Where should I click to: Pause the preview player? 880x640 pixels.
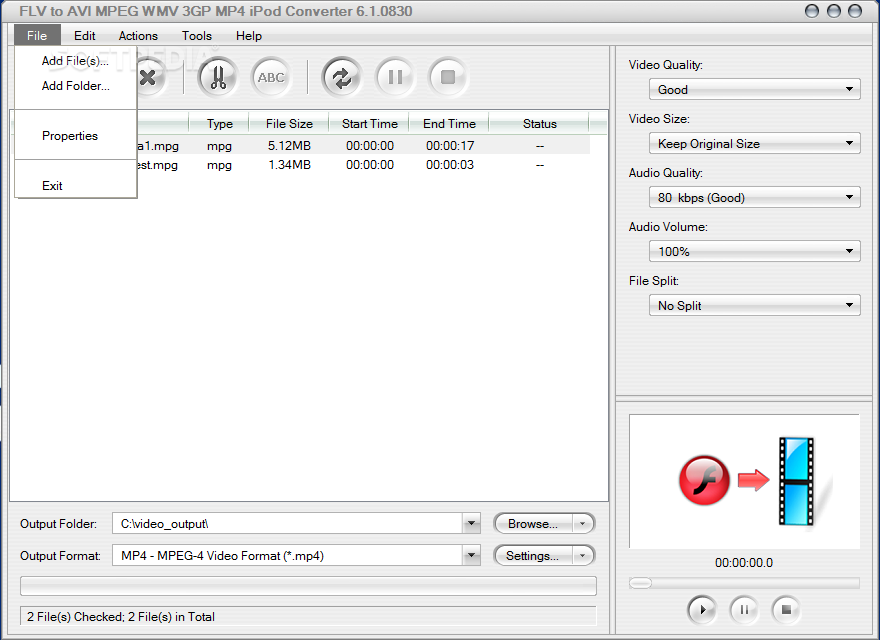point(744,610)
